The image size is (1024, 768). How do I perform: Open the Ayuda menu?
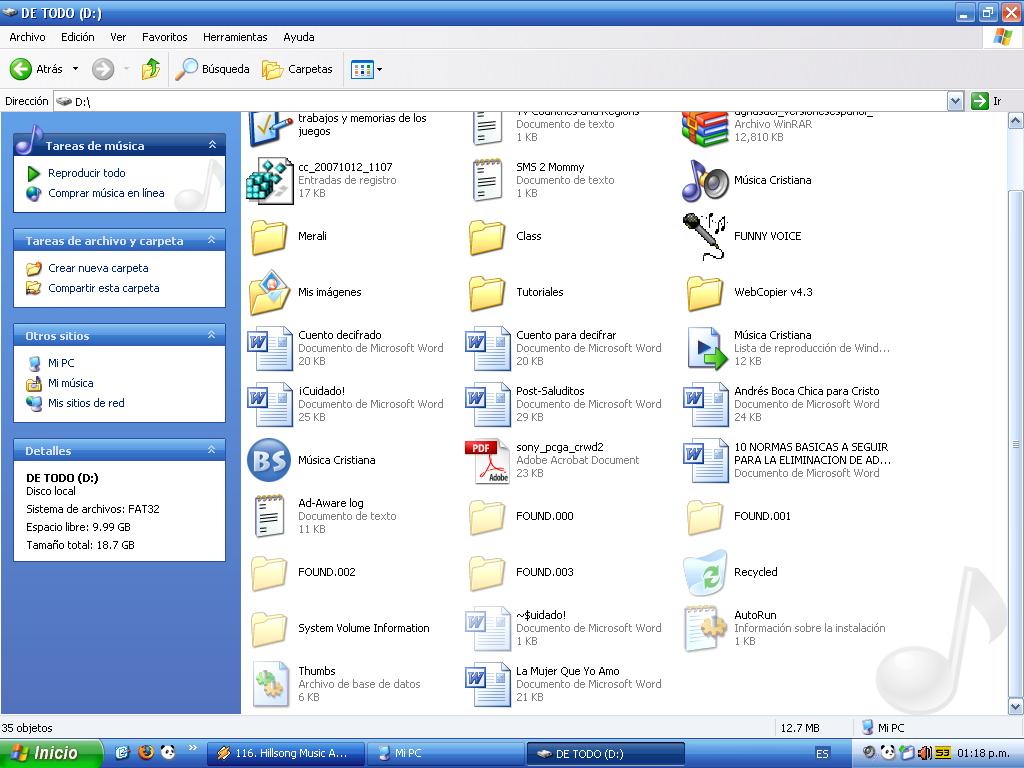298,37
